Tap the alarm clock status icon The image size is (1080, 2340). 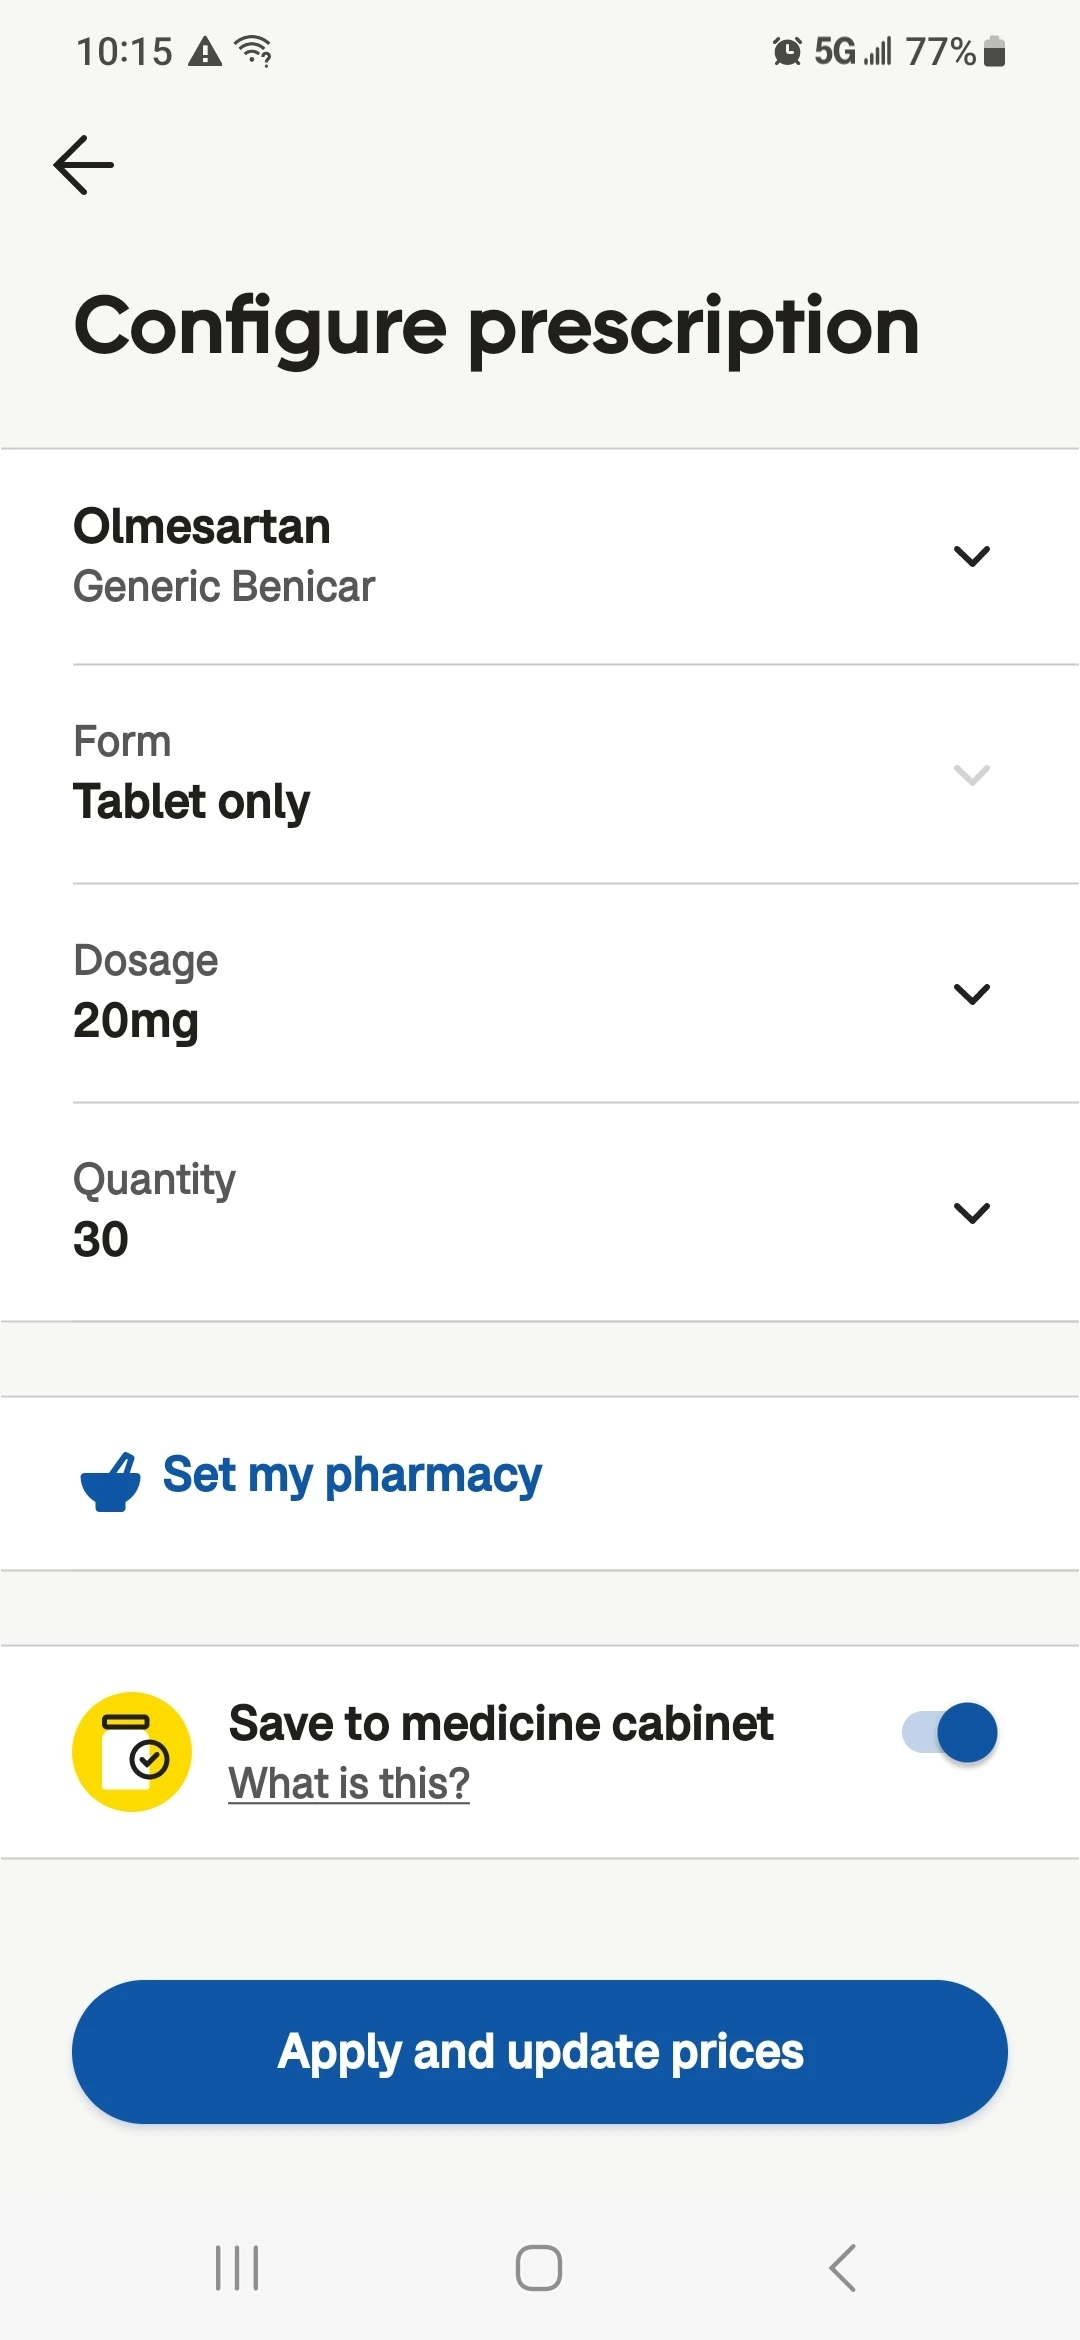pyautogui.click(x=787, y=51)
